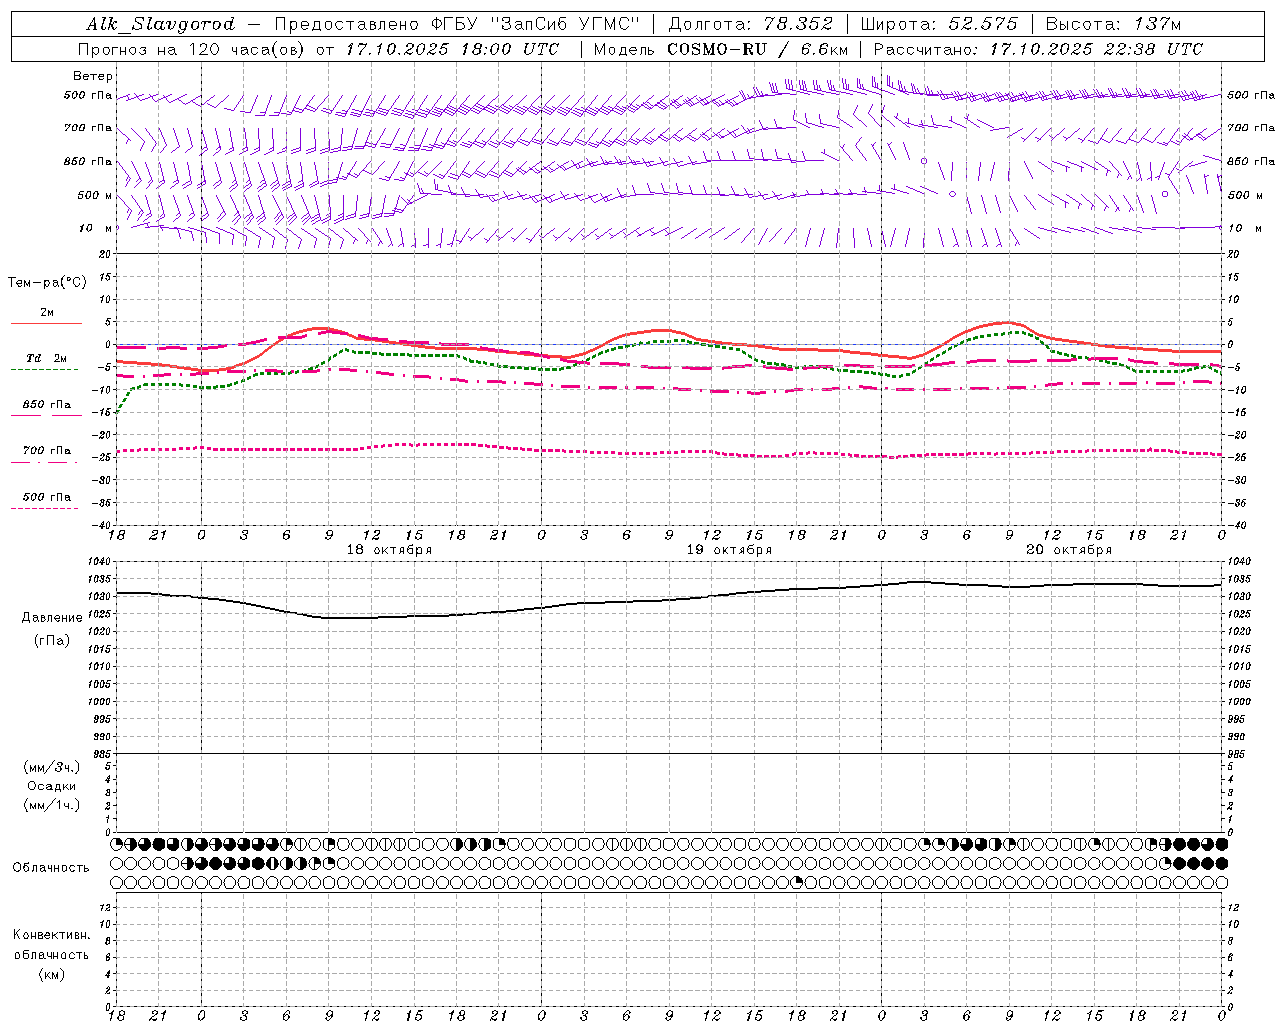1280x1024 pixels.
Task: Click the elevation text Высота: 137м
Action: (x=1114, y=24)
